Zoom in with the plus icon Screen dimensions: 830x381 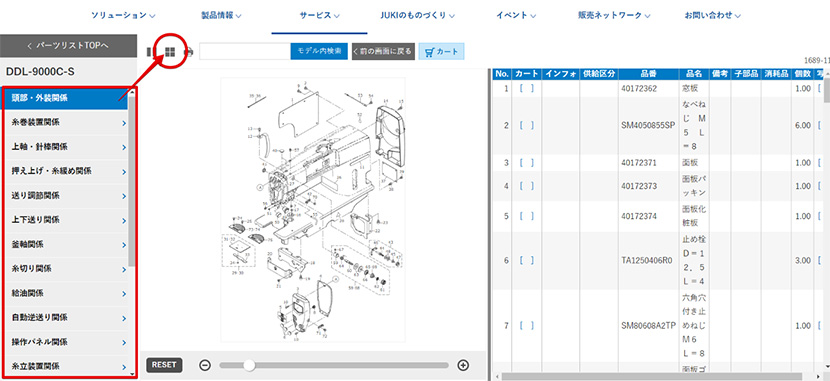tap(463, 365)
